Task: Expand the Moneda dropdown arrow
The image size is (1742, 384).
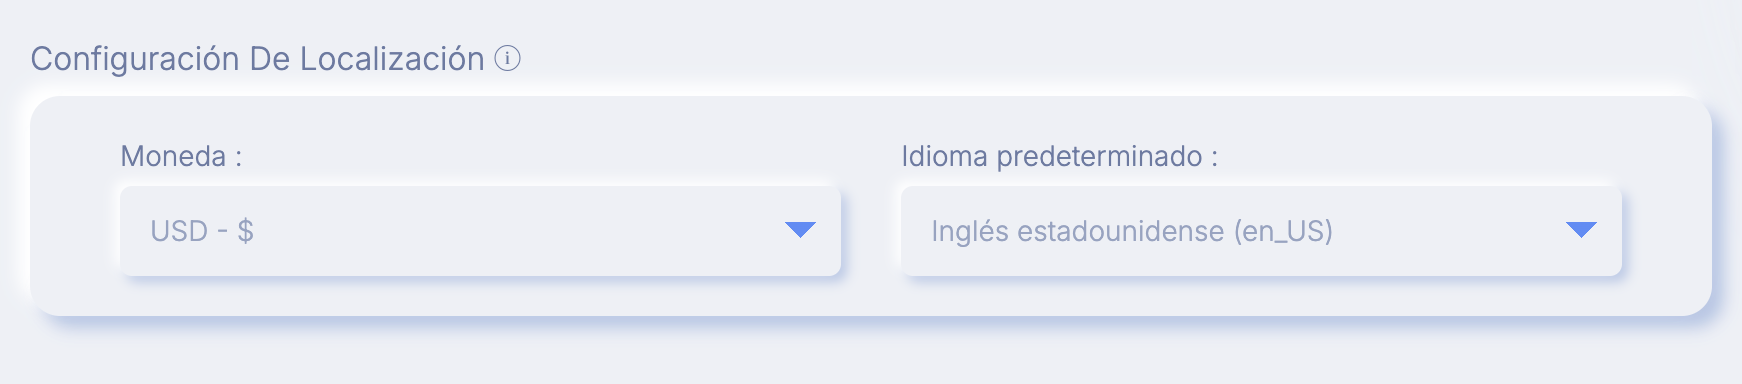Action: point(800,230)
